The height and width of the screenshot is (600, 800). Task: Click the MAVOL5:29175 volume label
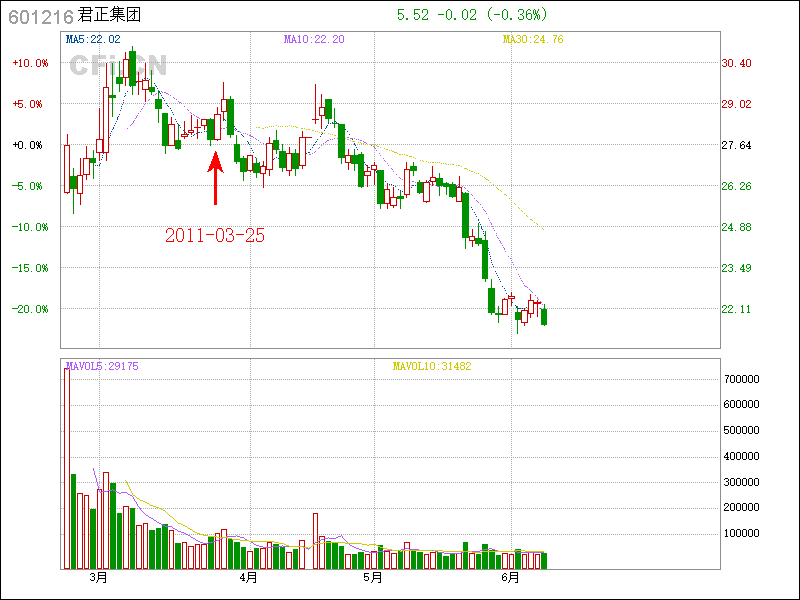tap(102, 366)
